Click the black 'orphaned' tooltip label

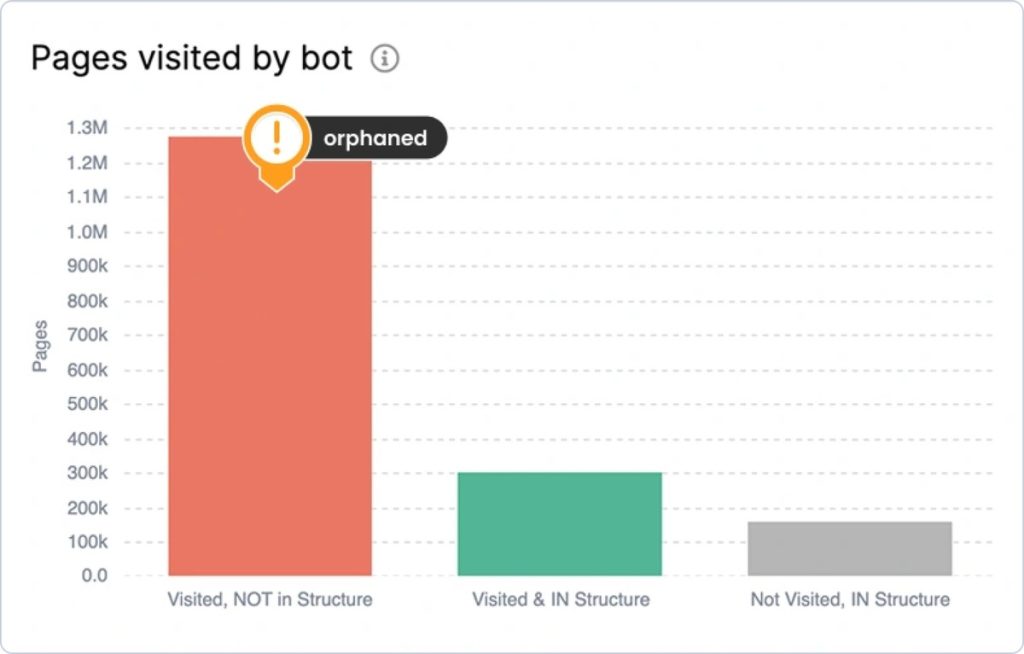pos(375,139)
